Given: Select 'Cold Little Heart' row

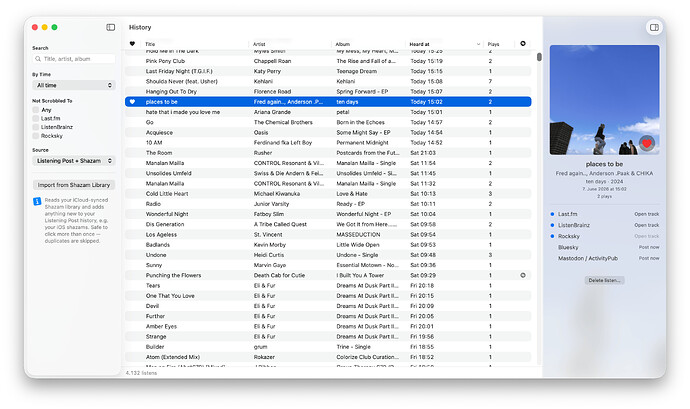Looking at the screenshot, I should pos(328,194).
